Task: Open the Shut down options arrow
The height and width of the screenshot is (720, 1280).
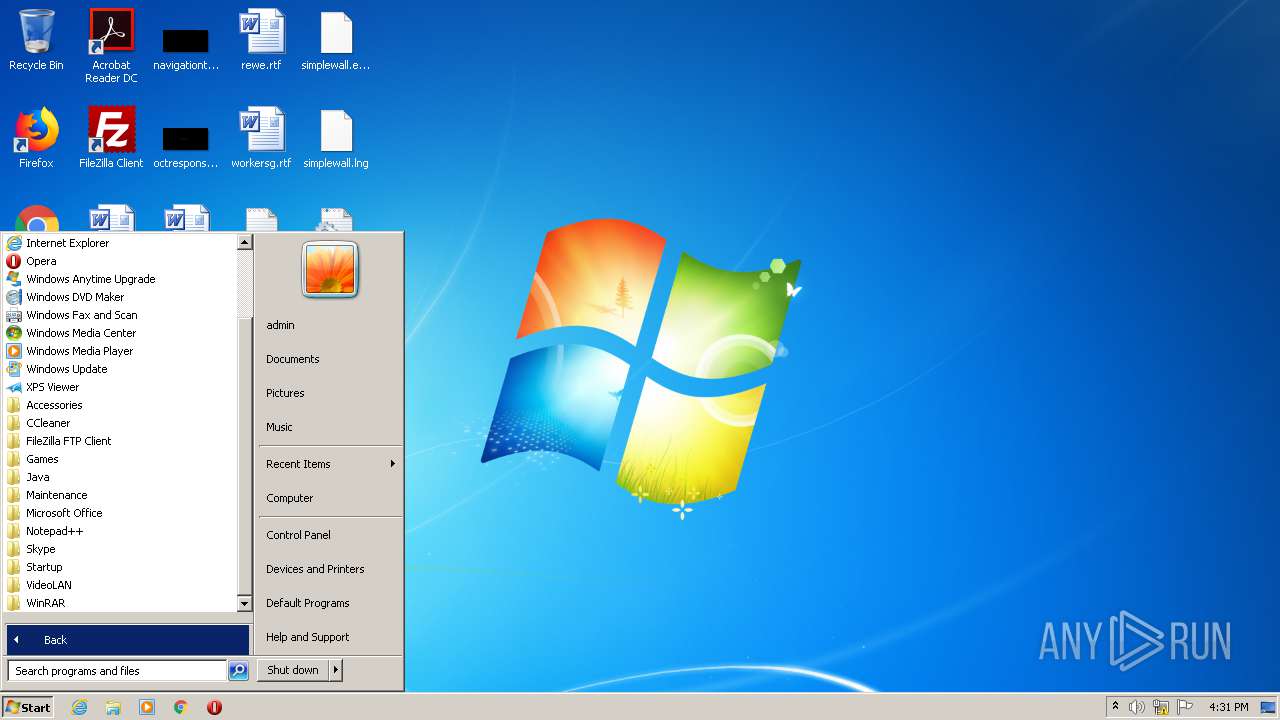Action: click(x=336, y=670)
